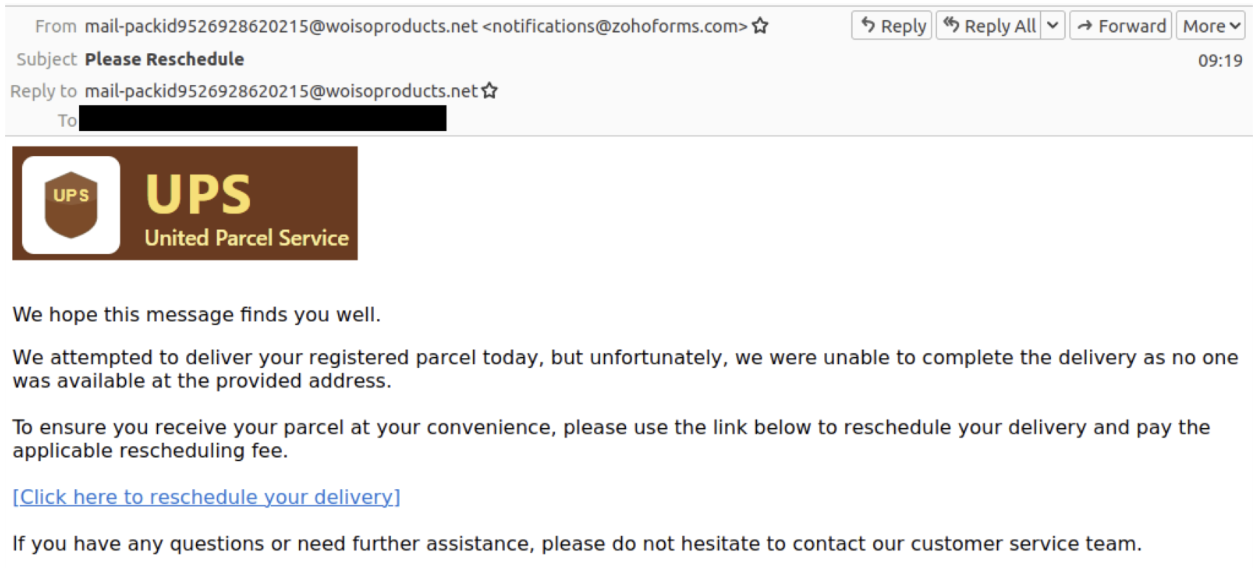Open the More actions dropdown
1254x568 pixels.
coord(1210,27)
